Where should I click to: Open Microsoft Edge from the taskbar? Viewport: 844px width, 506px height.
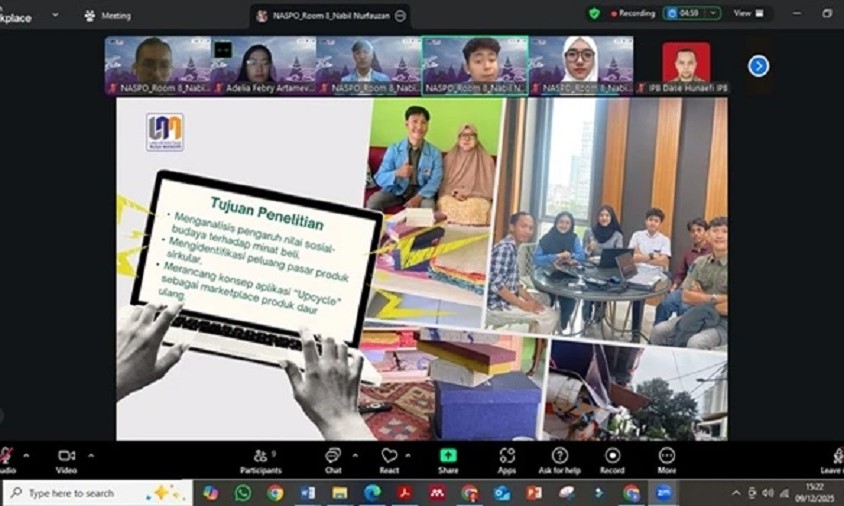tap(372, 493)
